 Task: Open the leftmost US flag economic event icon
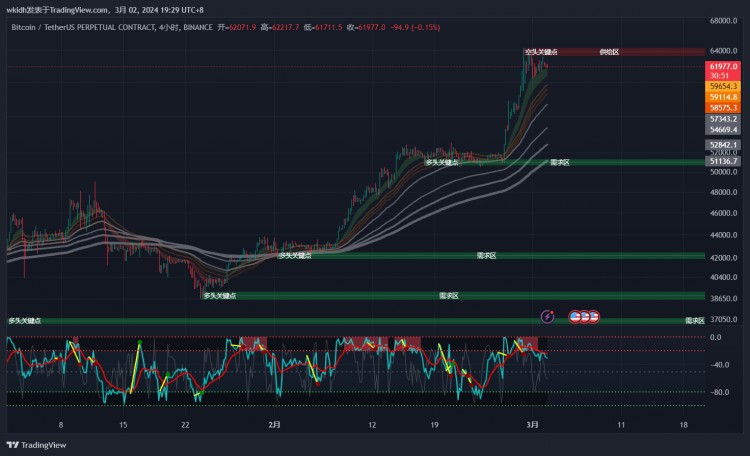575,317
